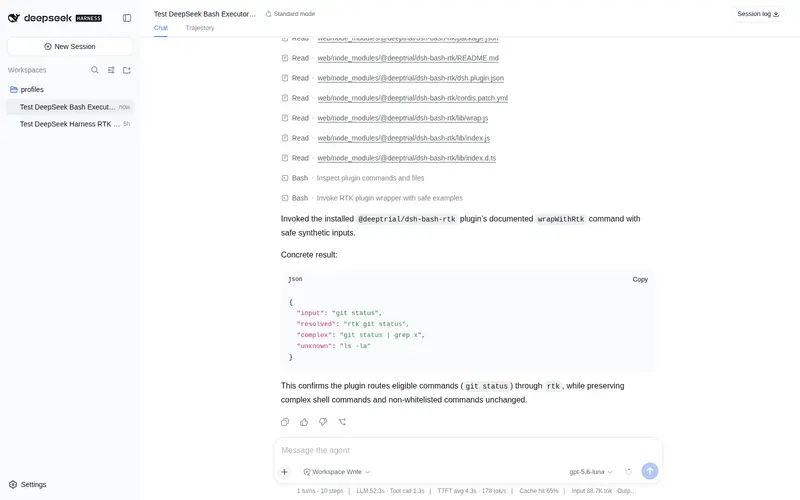Click session title in header
This screenshot has height=500, width=800.
[x=205, y=14]
